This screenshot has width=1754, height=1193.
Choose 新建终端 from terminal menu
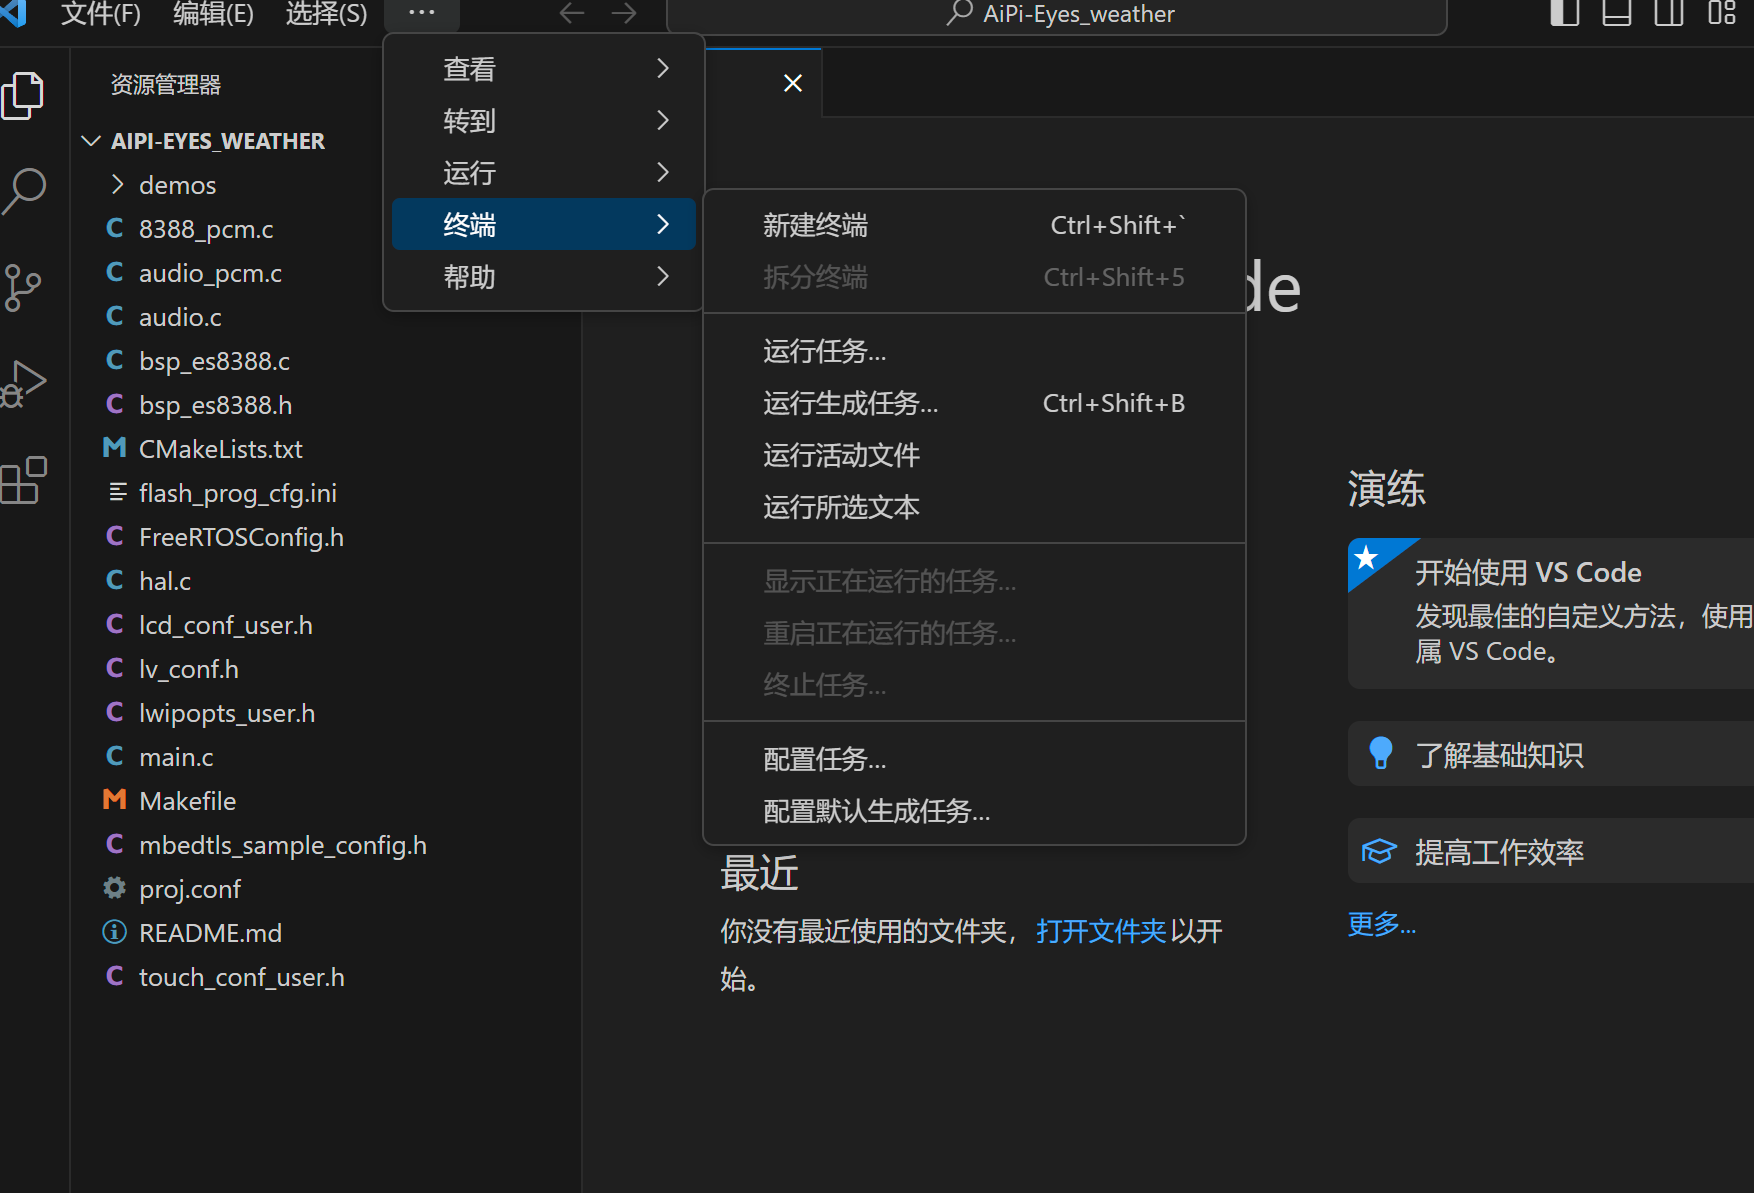[974, 225]
